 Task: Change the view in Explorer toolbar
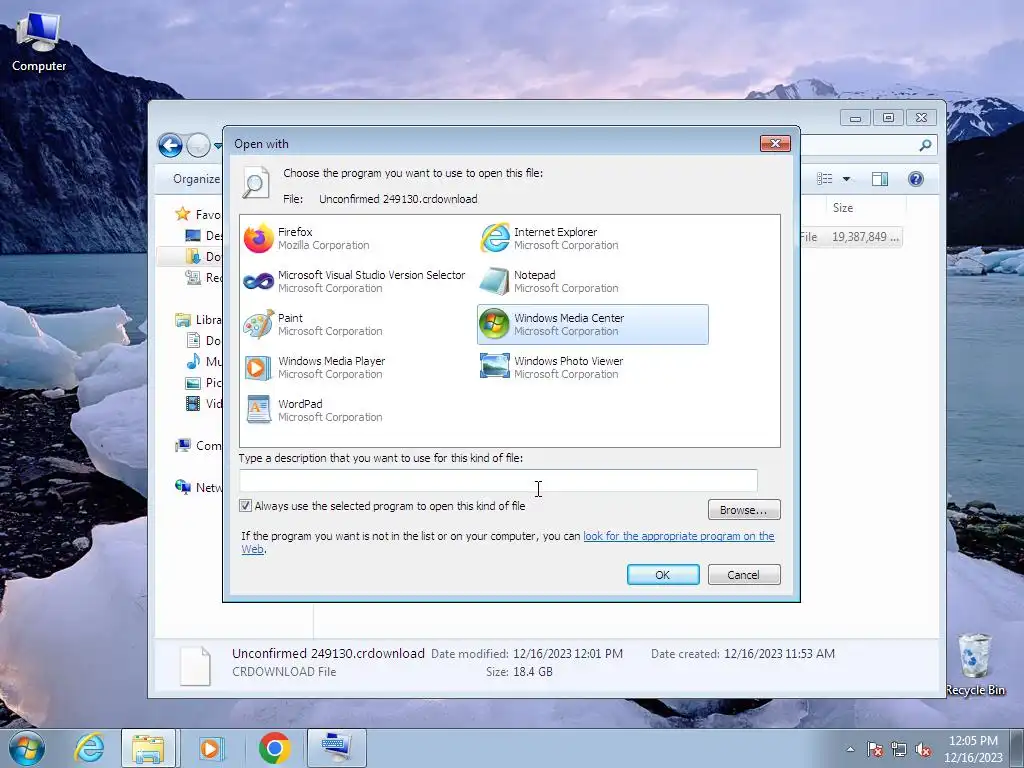[825, 179]
